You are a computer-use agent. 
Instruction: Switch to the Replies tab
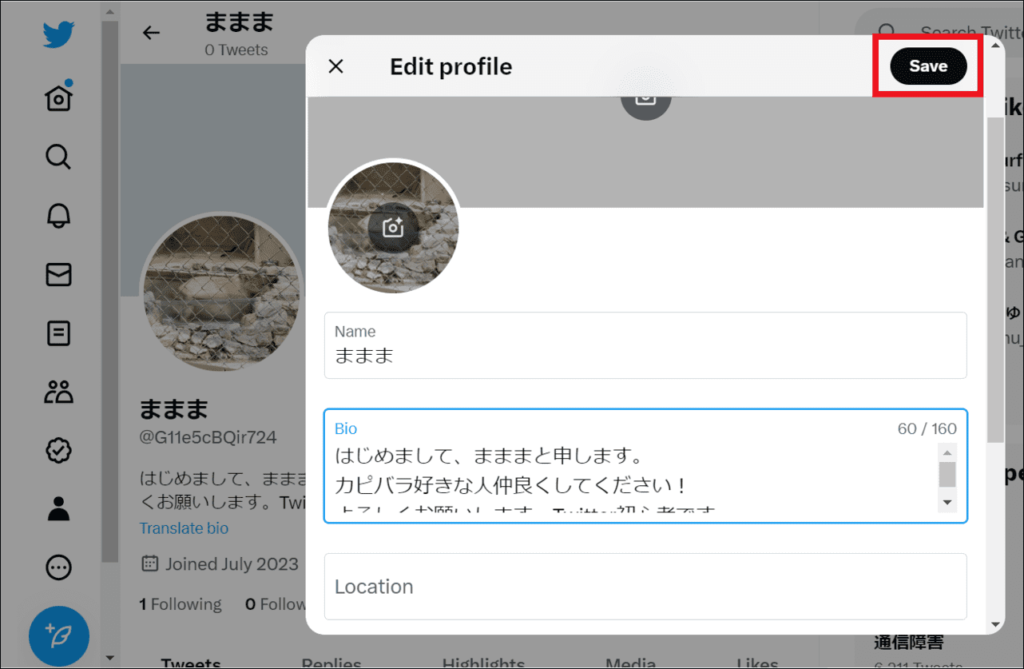tap(331, 662)
